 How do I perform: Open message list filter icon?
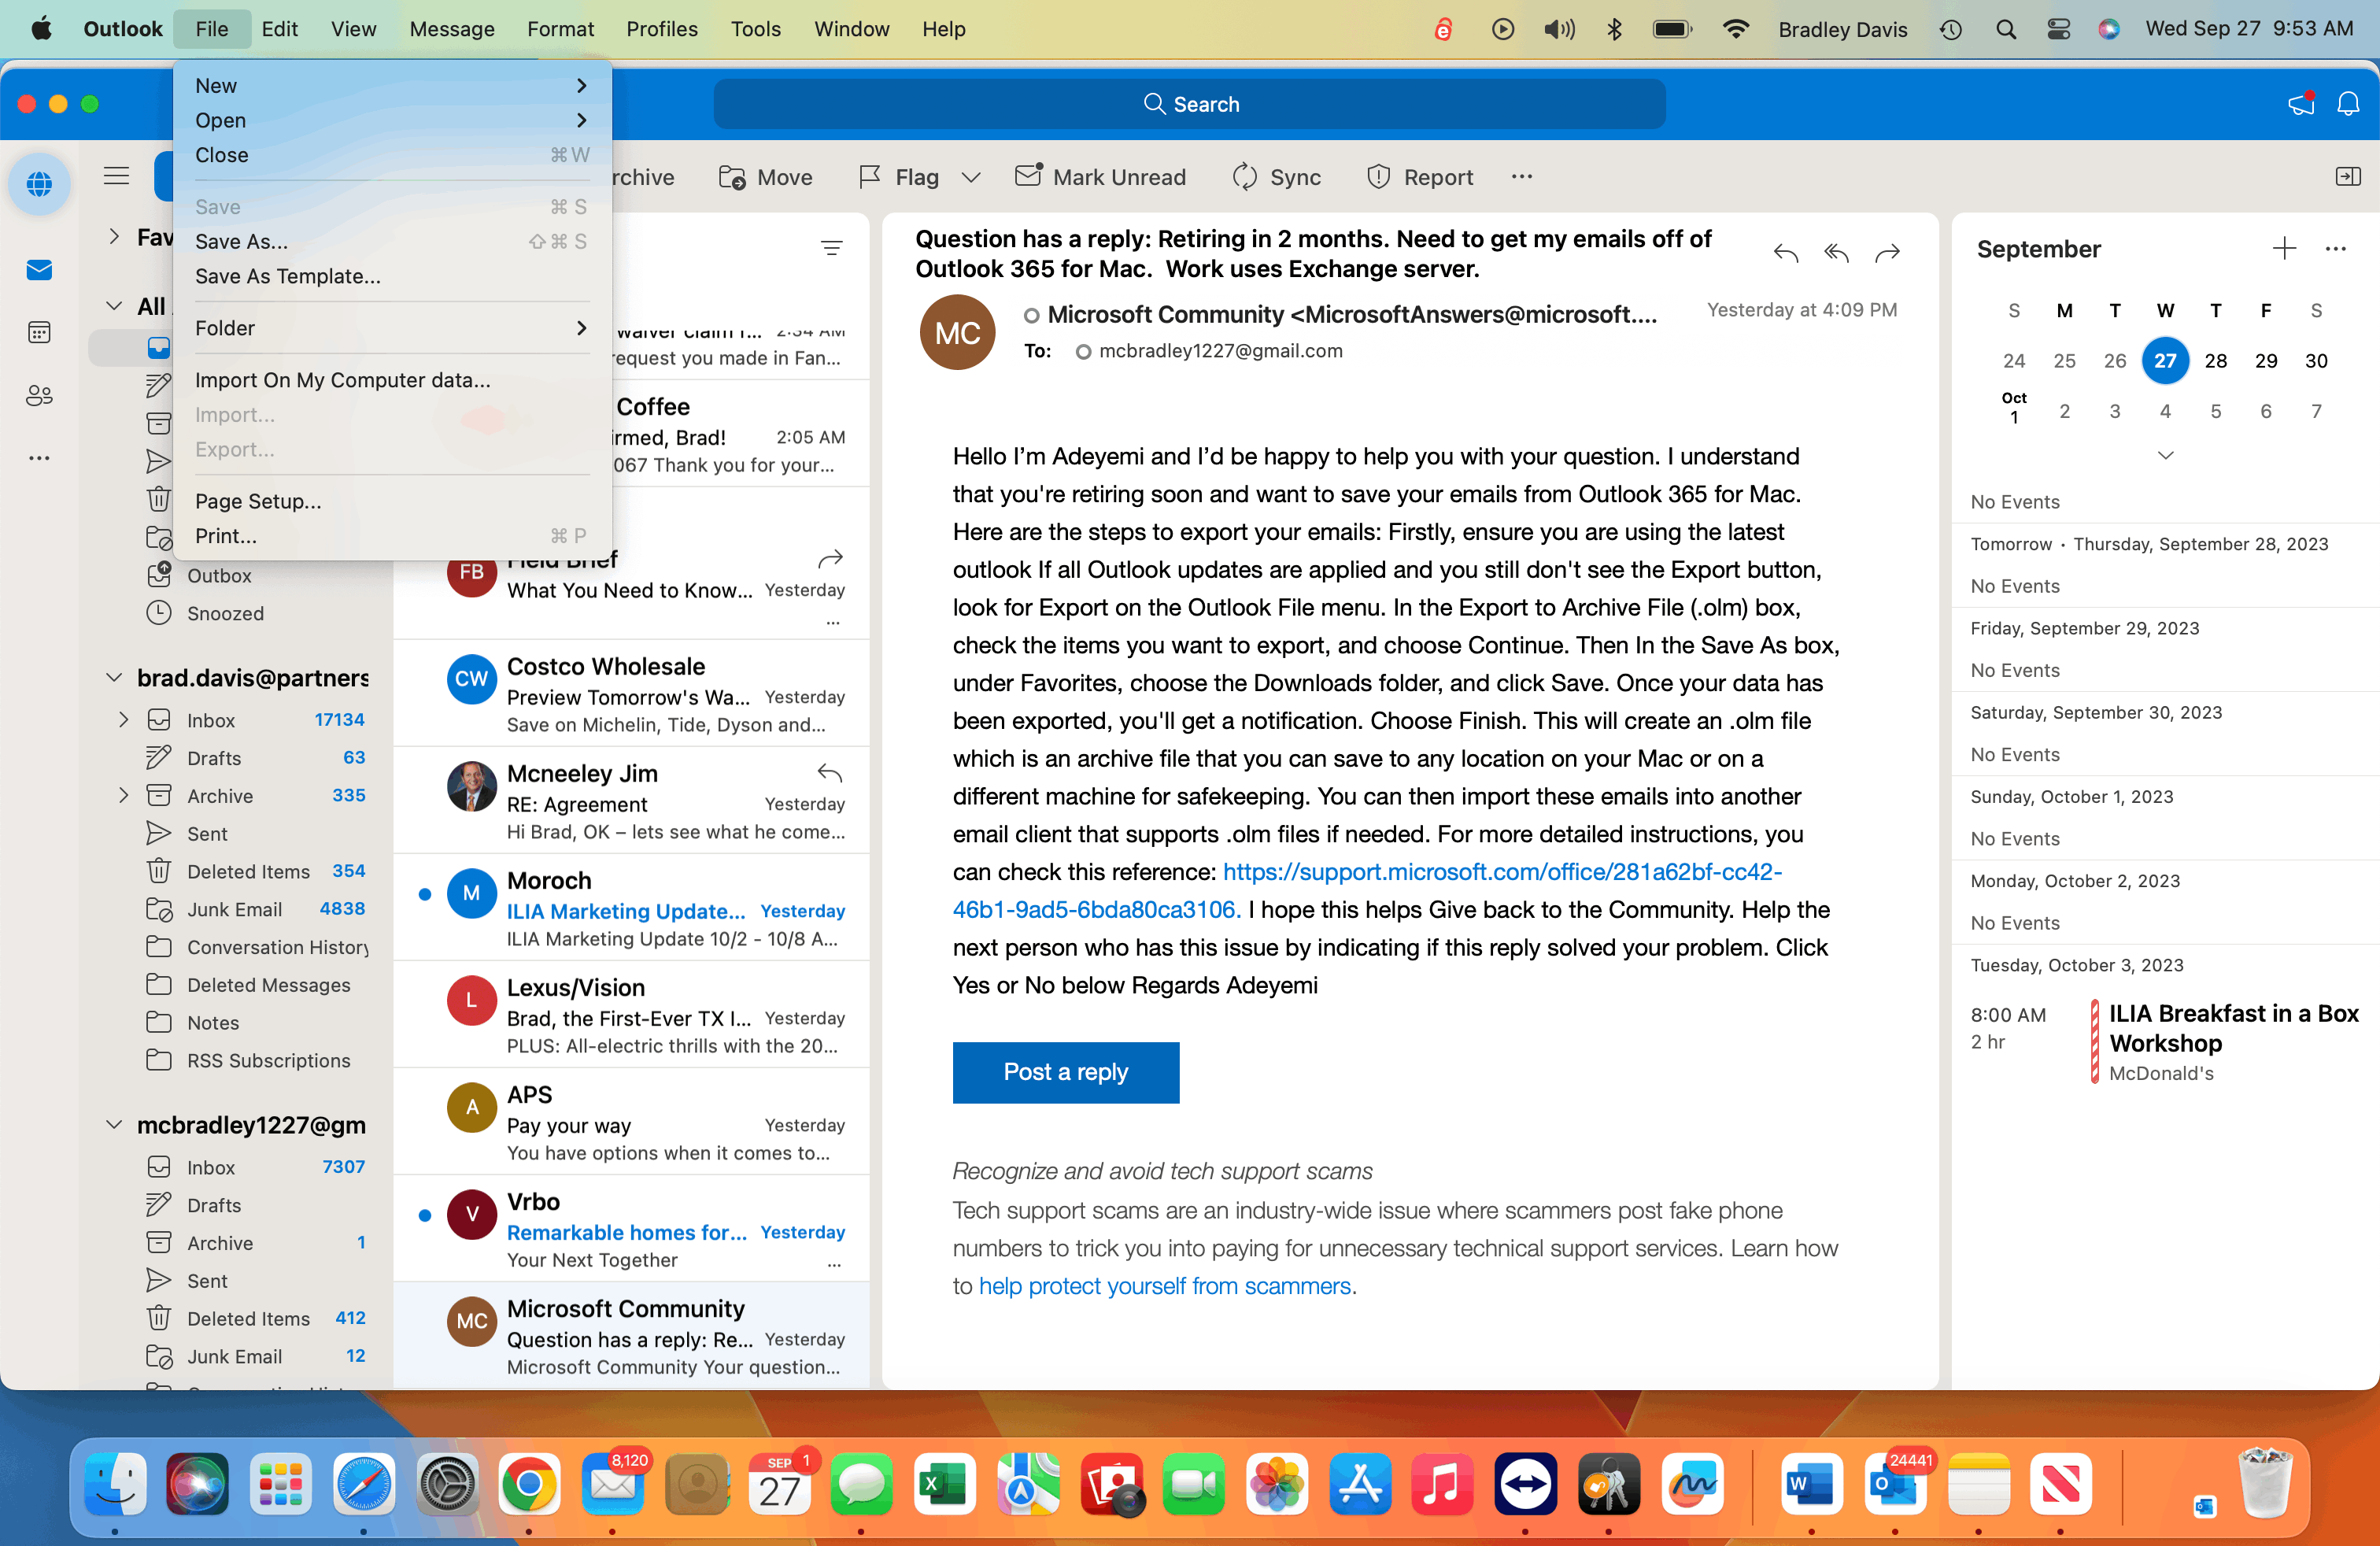(831, 248)
